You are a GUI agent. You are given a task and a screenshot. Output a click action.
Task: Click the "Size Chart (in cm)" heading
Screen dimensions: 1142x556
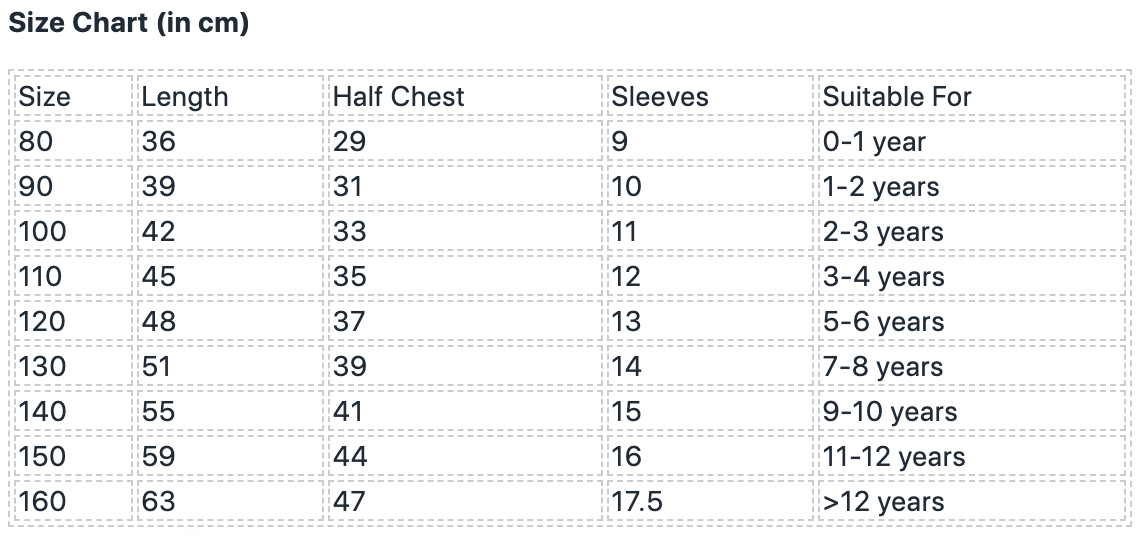pyautogui.click(x=128, y=24)
